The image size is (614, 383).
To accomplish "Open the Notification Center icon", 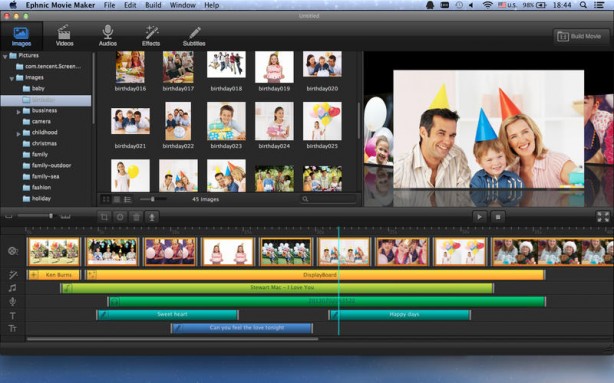I will (599, 5).
